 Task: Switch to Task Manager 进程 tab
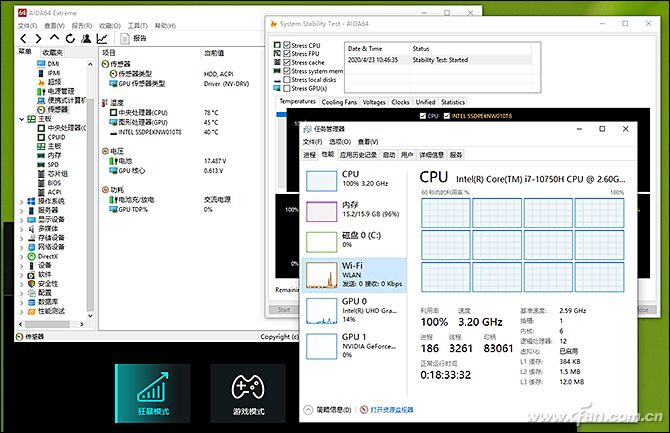[309, 155]
